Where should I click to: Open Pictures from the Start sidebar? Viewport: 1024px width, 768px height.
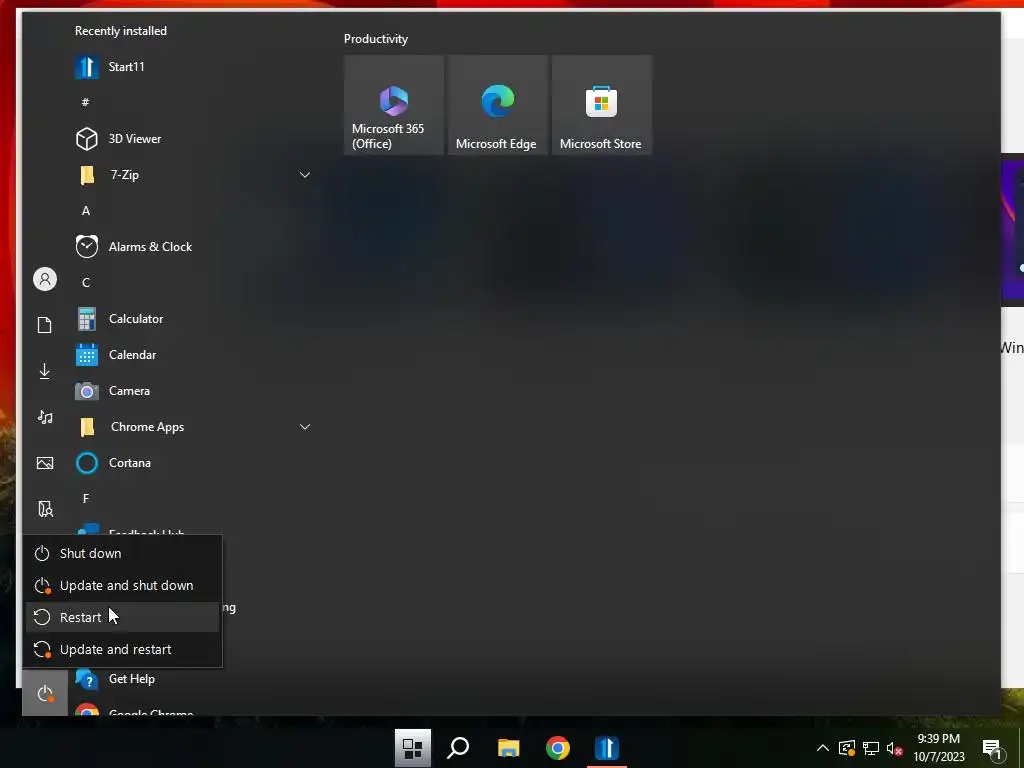click(45, 463)
